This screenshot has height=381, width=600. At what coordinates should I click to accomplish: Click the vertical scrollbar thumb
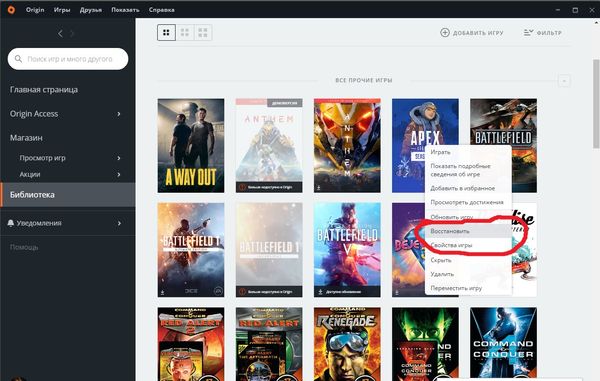(x=596, y=103)
